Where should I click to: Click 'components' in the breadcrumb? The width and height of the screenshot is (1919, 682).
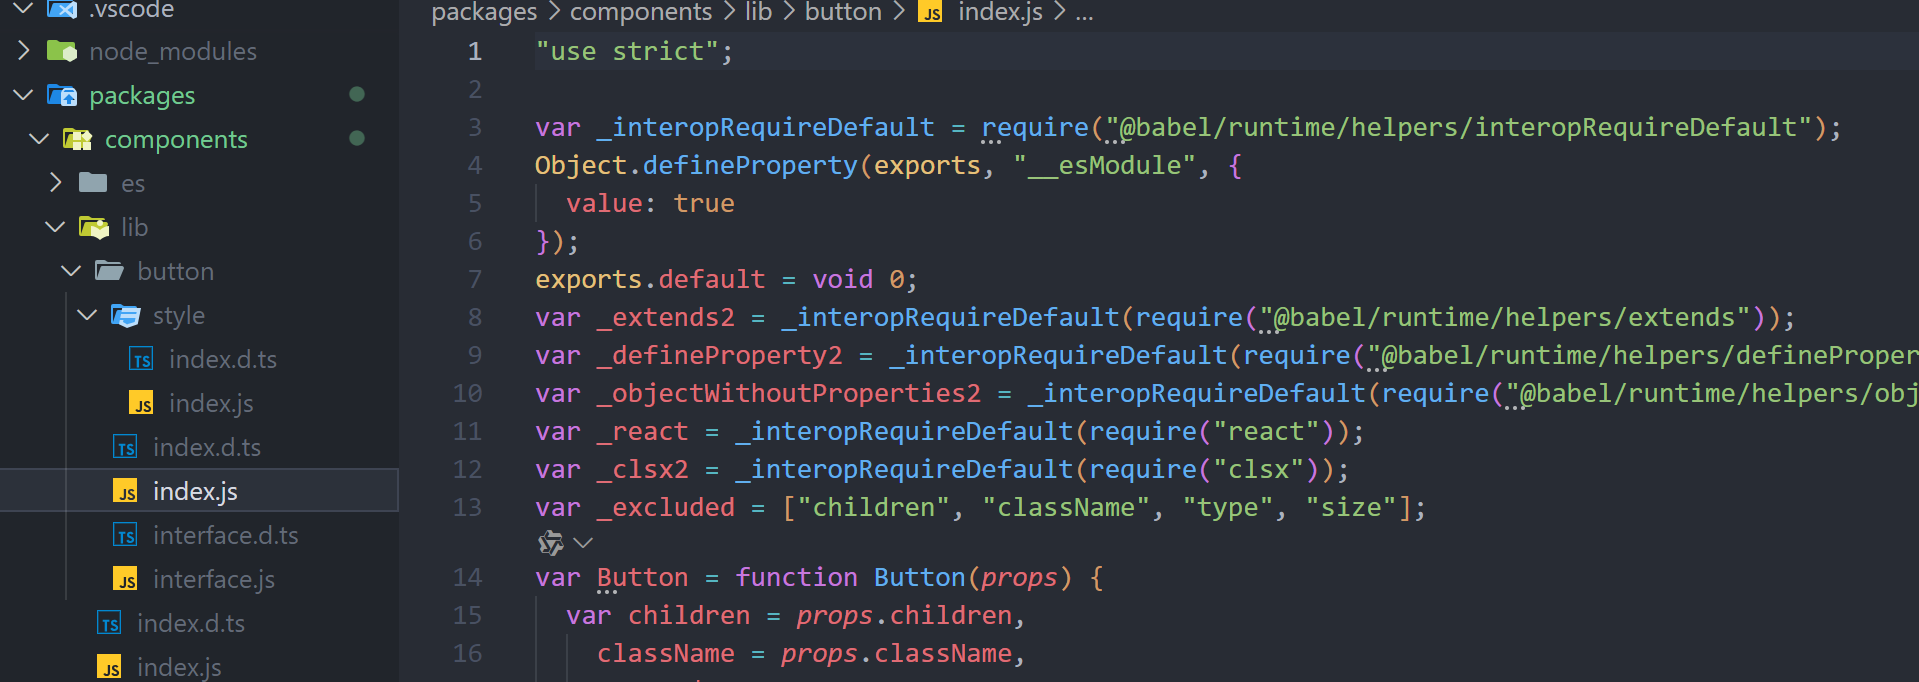click(x=641, y=12)
